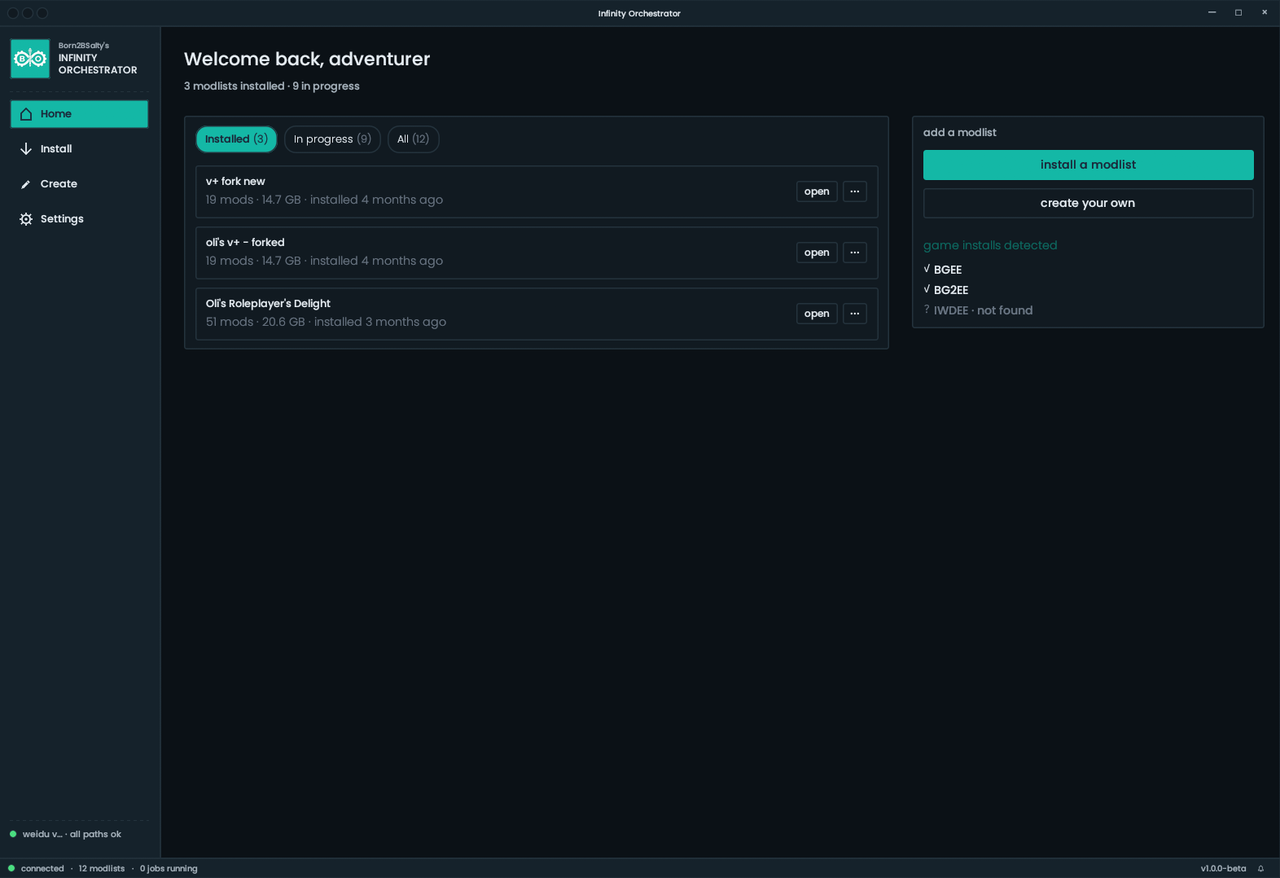Screen dimensions: 1280x878
Task: Open Oli's Roleplayer's Delight modlist
Action: (817, 314)
